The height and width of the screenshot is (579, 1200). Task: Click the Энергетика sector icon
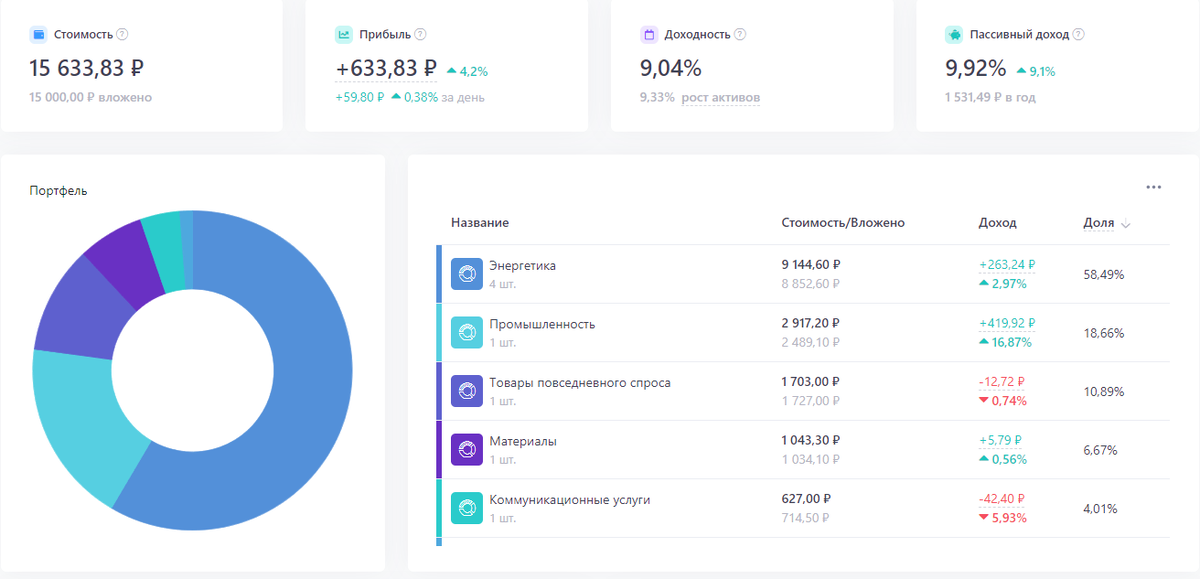point(467,274)
